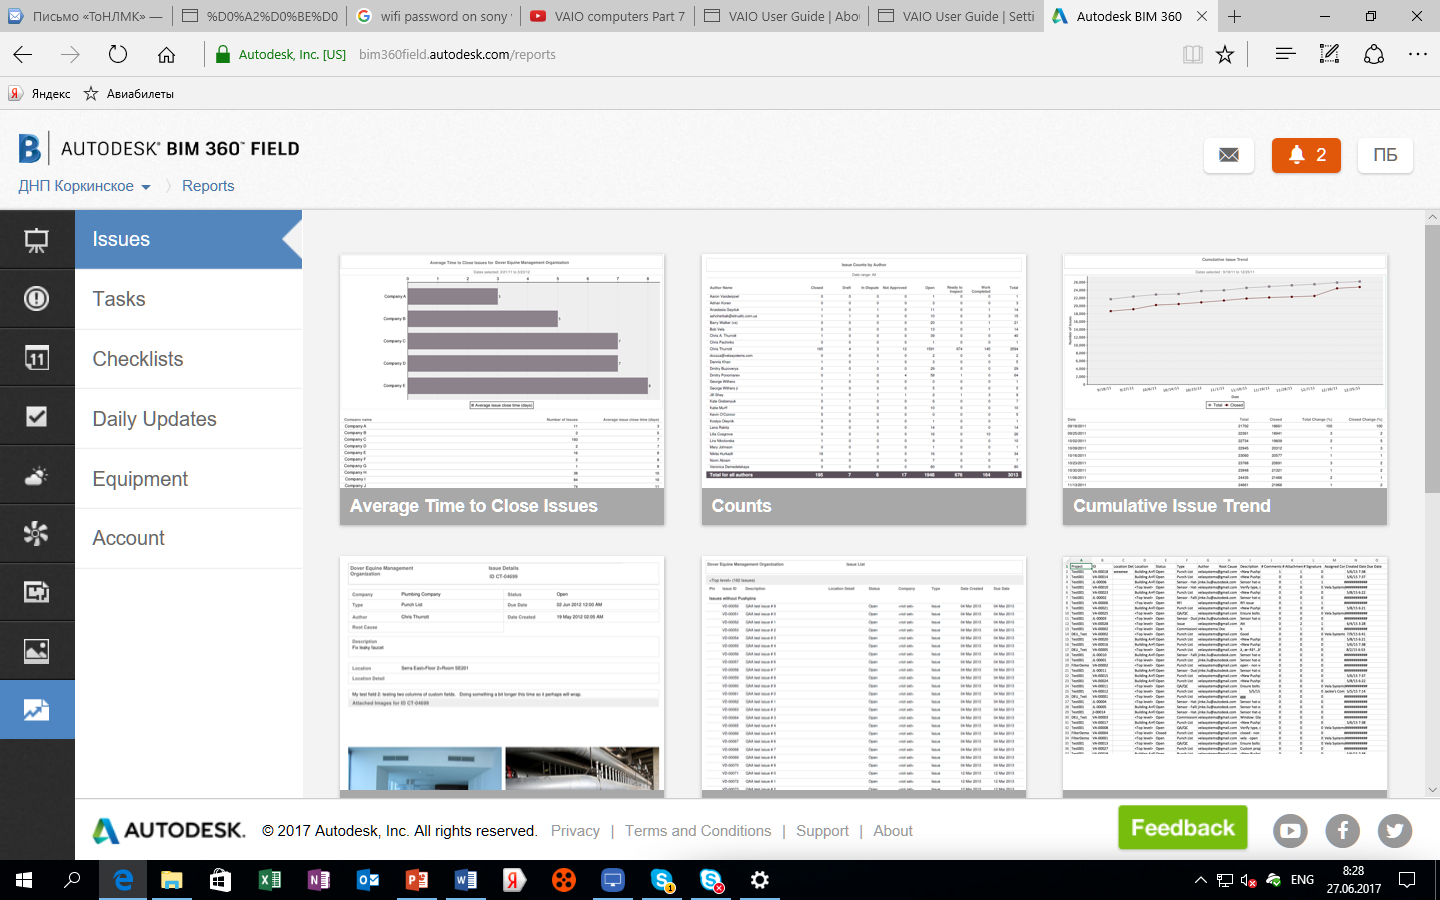This screenshot has width=1440, height=900.
Task: Open the Privacy link in footer
Action: [575, 831]
